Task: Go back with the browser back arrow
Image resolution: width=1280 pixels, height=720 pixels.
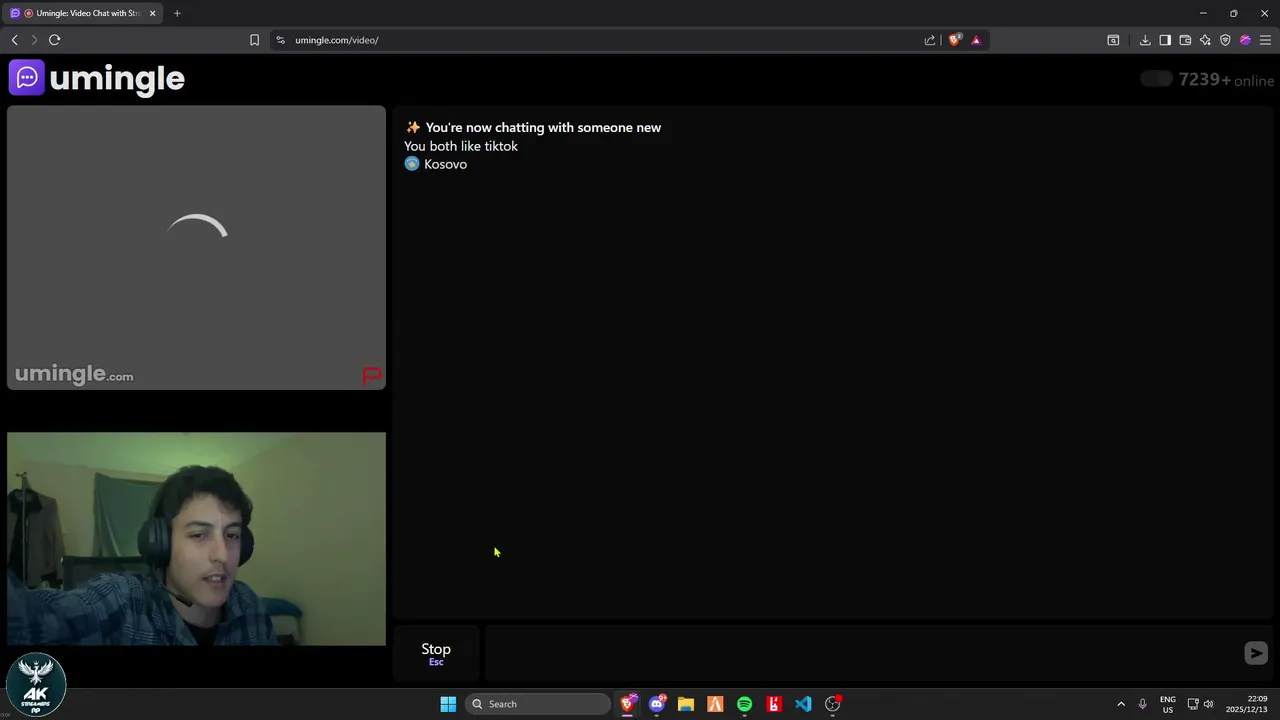Action: [x=14, y=40]
